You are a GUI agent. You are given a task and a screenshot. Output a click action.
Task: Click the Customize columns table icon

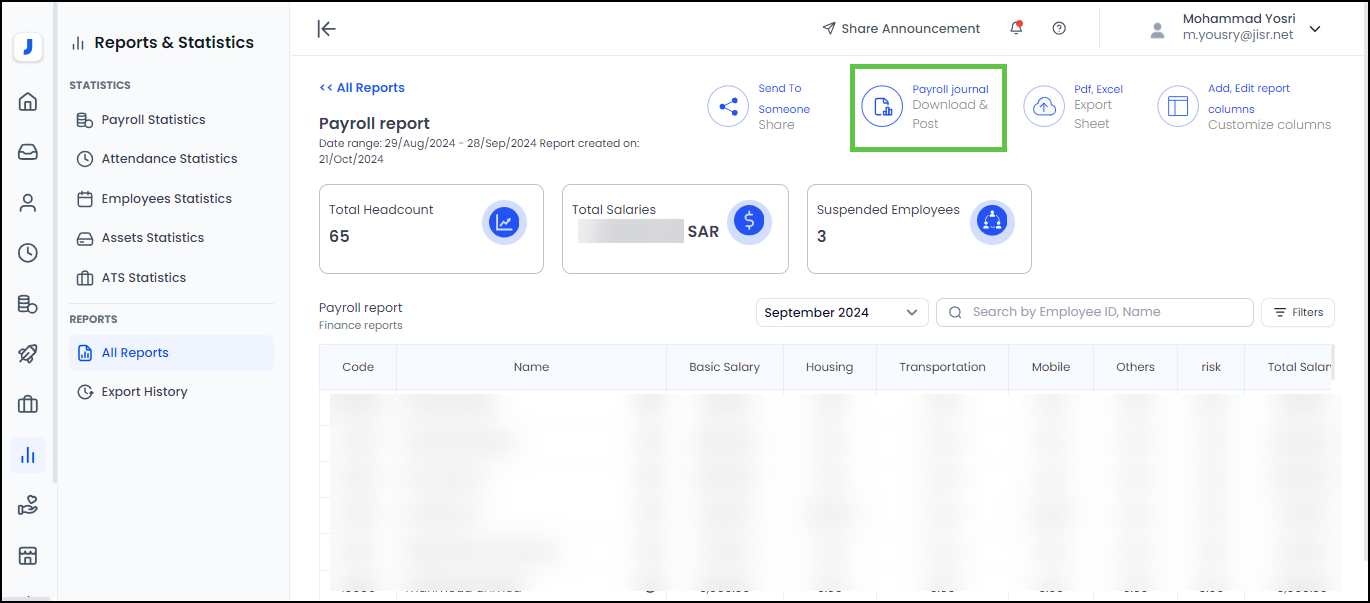pos(1177,106)
